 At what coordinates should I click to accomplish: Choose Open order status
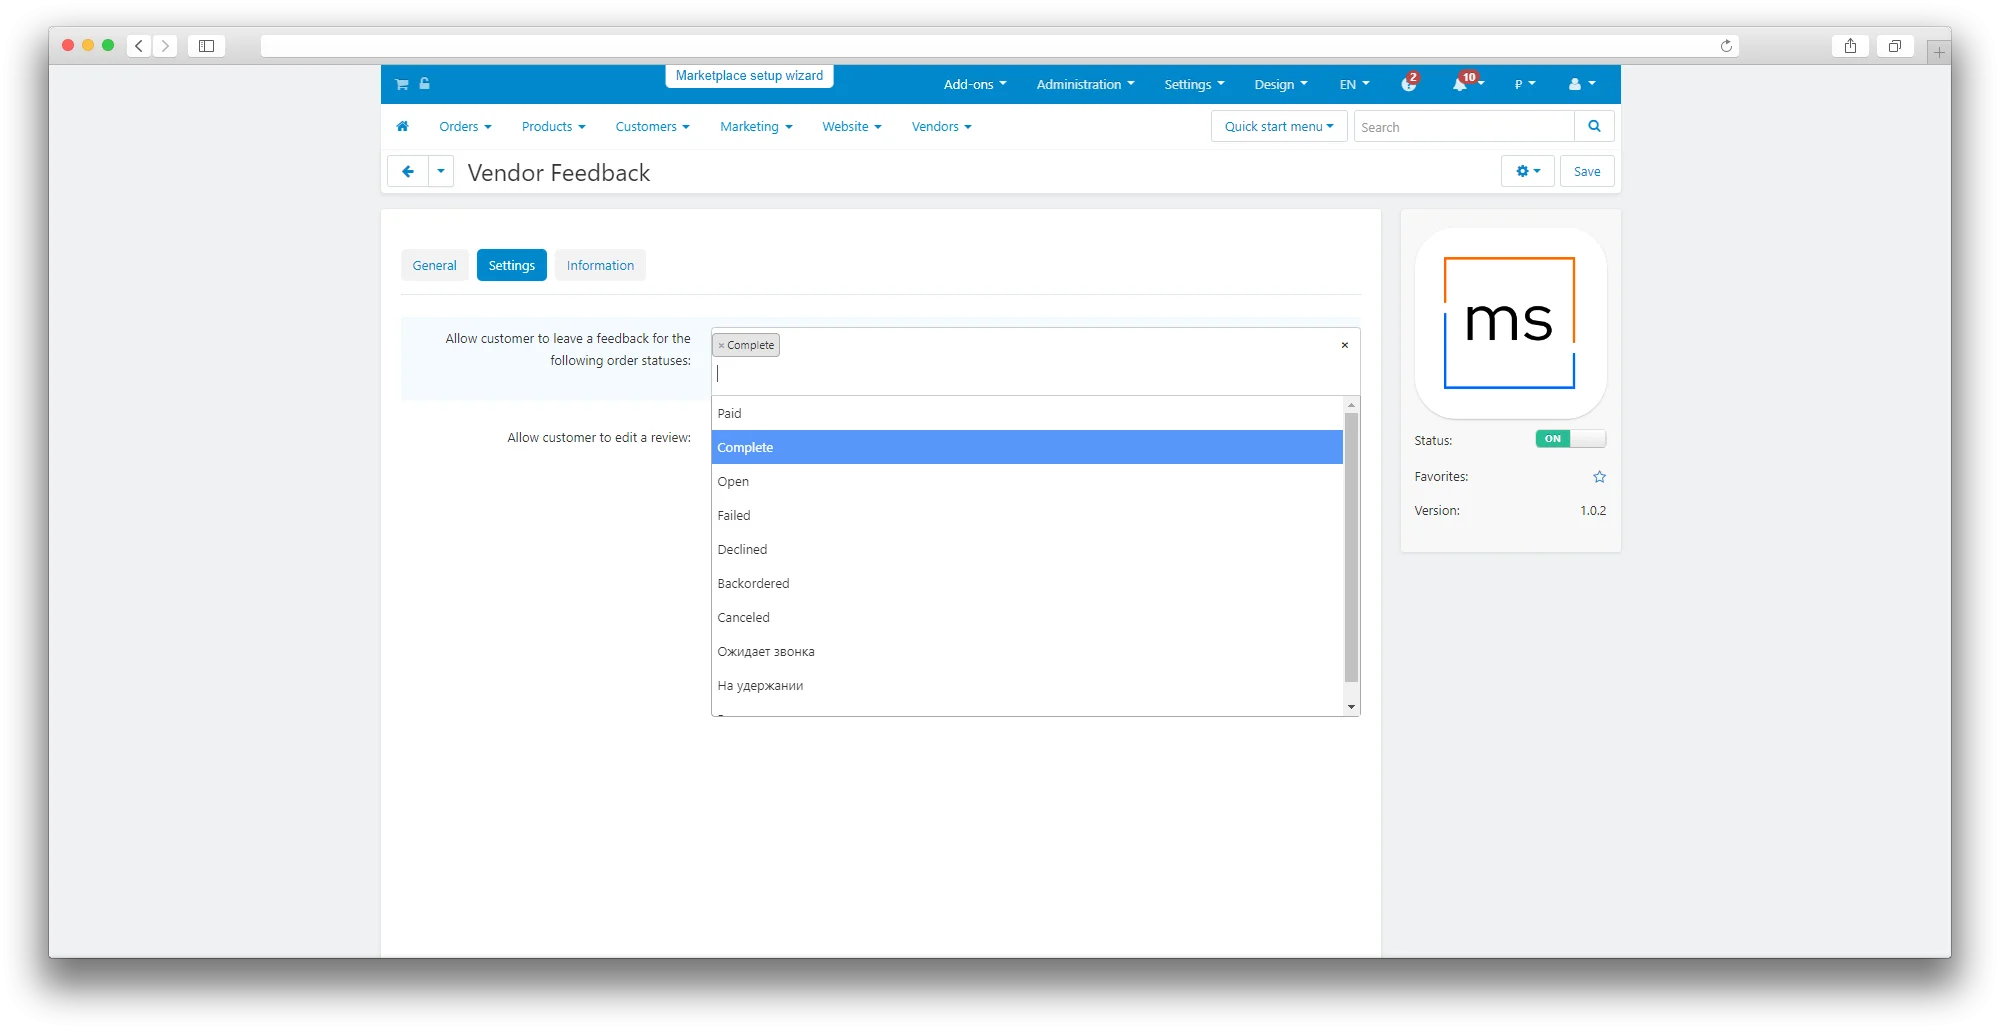tap(1027, 481)
